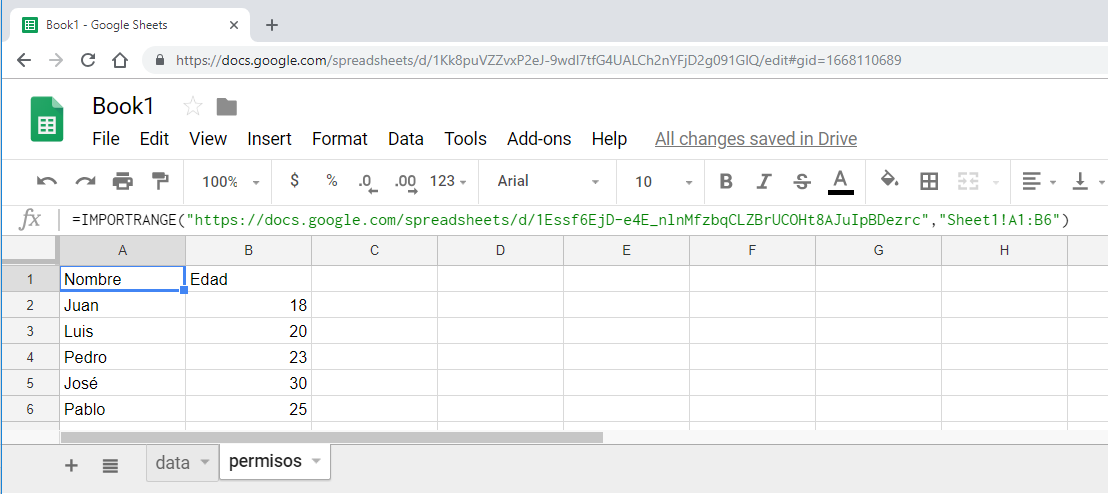Expand the Arial font dropdown
This screenshot has width=1108, height=494.
click(x=548, y=182)
